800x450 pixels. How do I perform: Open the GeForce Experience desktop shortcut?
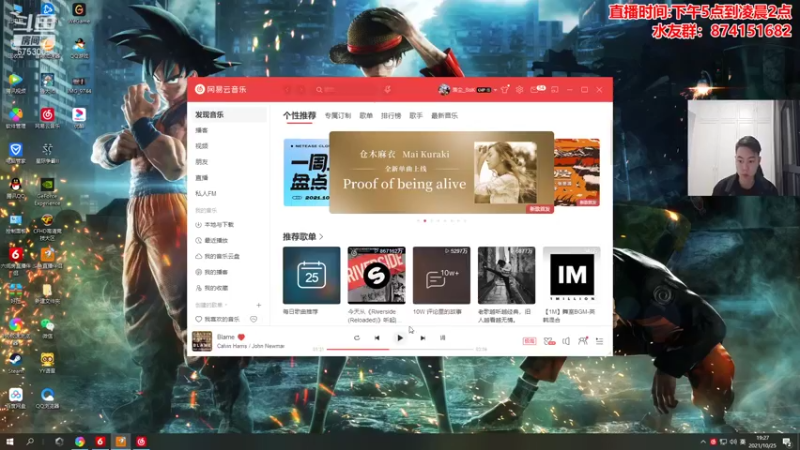coord(47,191)
